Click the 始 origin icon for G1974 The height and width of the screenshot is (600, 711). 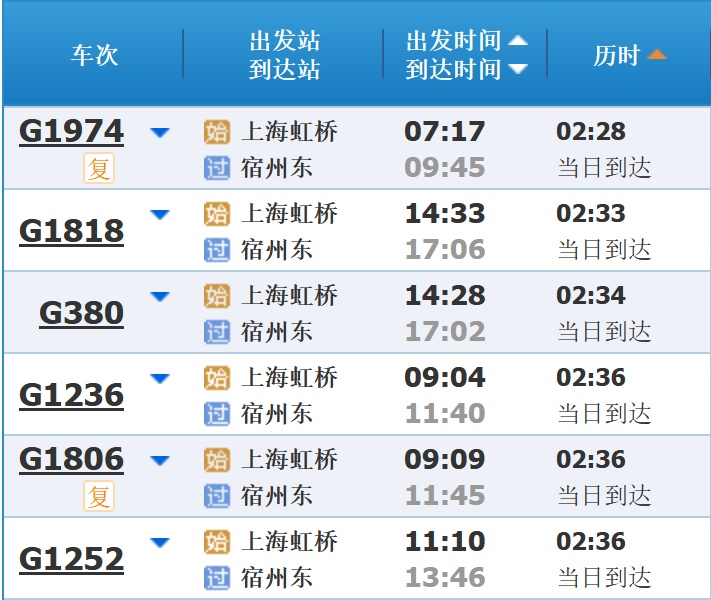216,132
